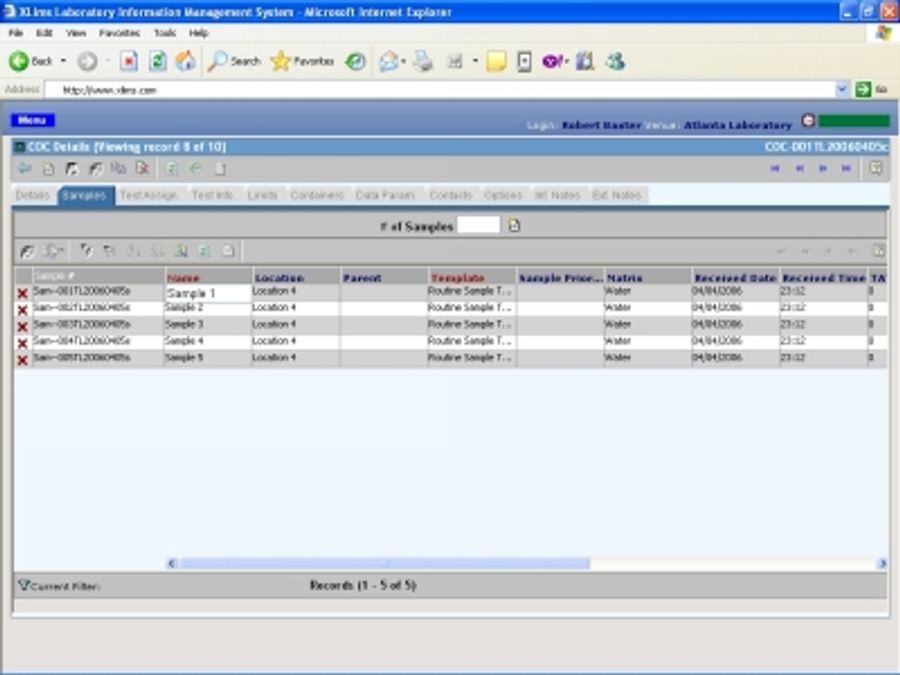Open the Edit icon dropdown arrow in IE toolbar
Image resolution: width=900 pixels, height=675 pixels.
(x=475, y=61)
